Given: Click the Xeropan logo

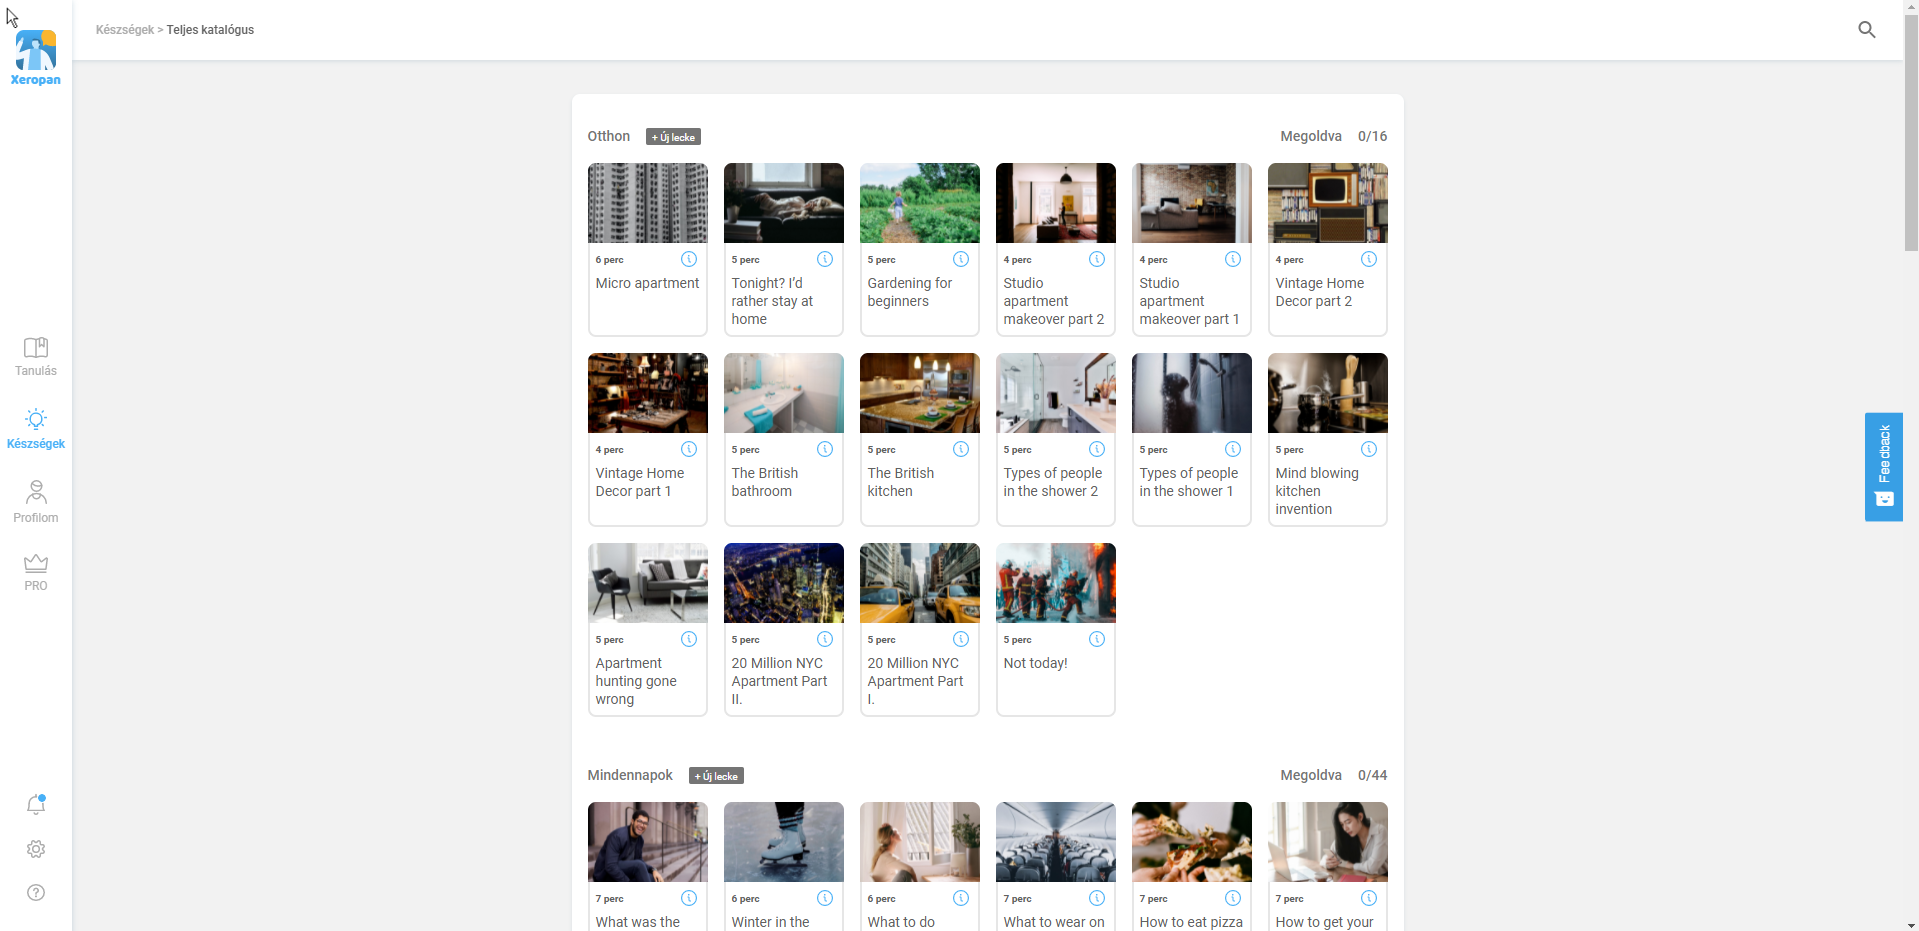Looking at the screenshot, I should [x=36, y=58].
